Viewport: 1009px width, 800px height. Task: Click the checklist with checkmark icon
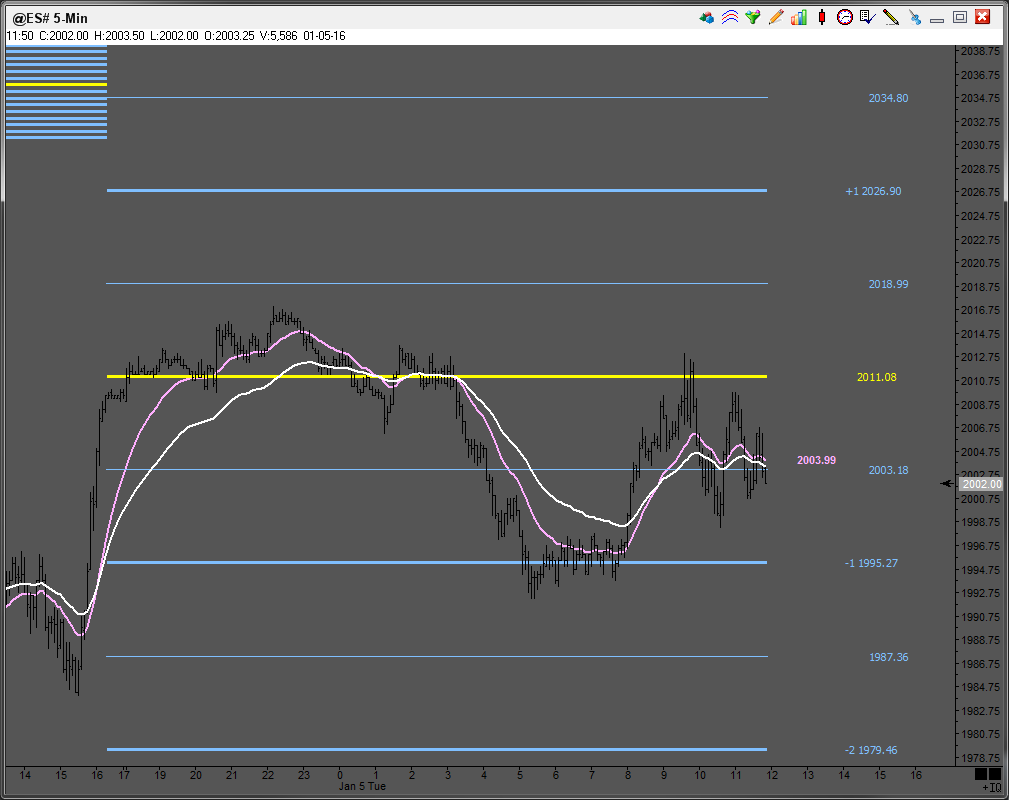point(867,17)
